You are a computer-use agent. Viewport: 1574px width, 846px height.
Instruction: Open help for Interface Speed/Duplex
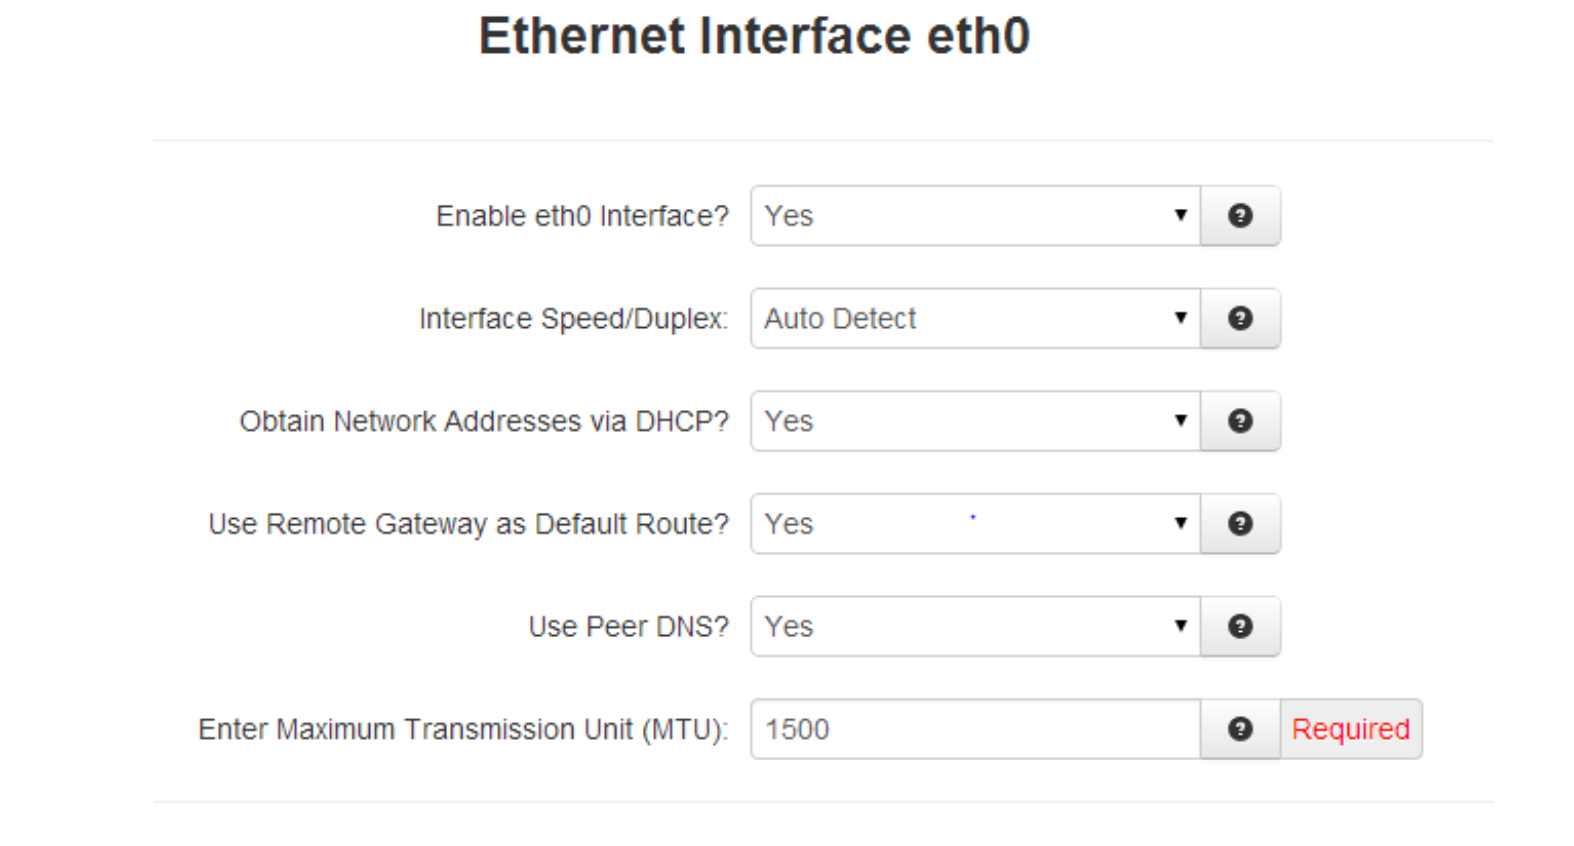1240,318
